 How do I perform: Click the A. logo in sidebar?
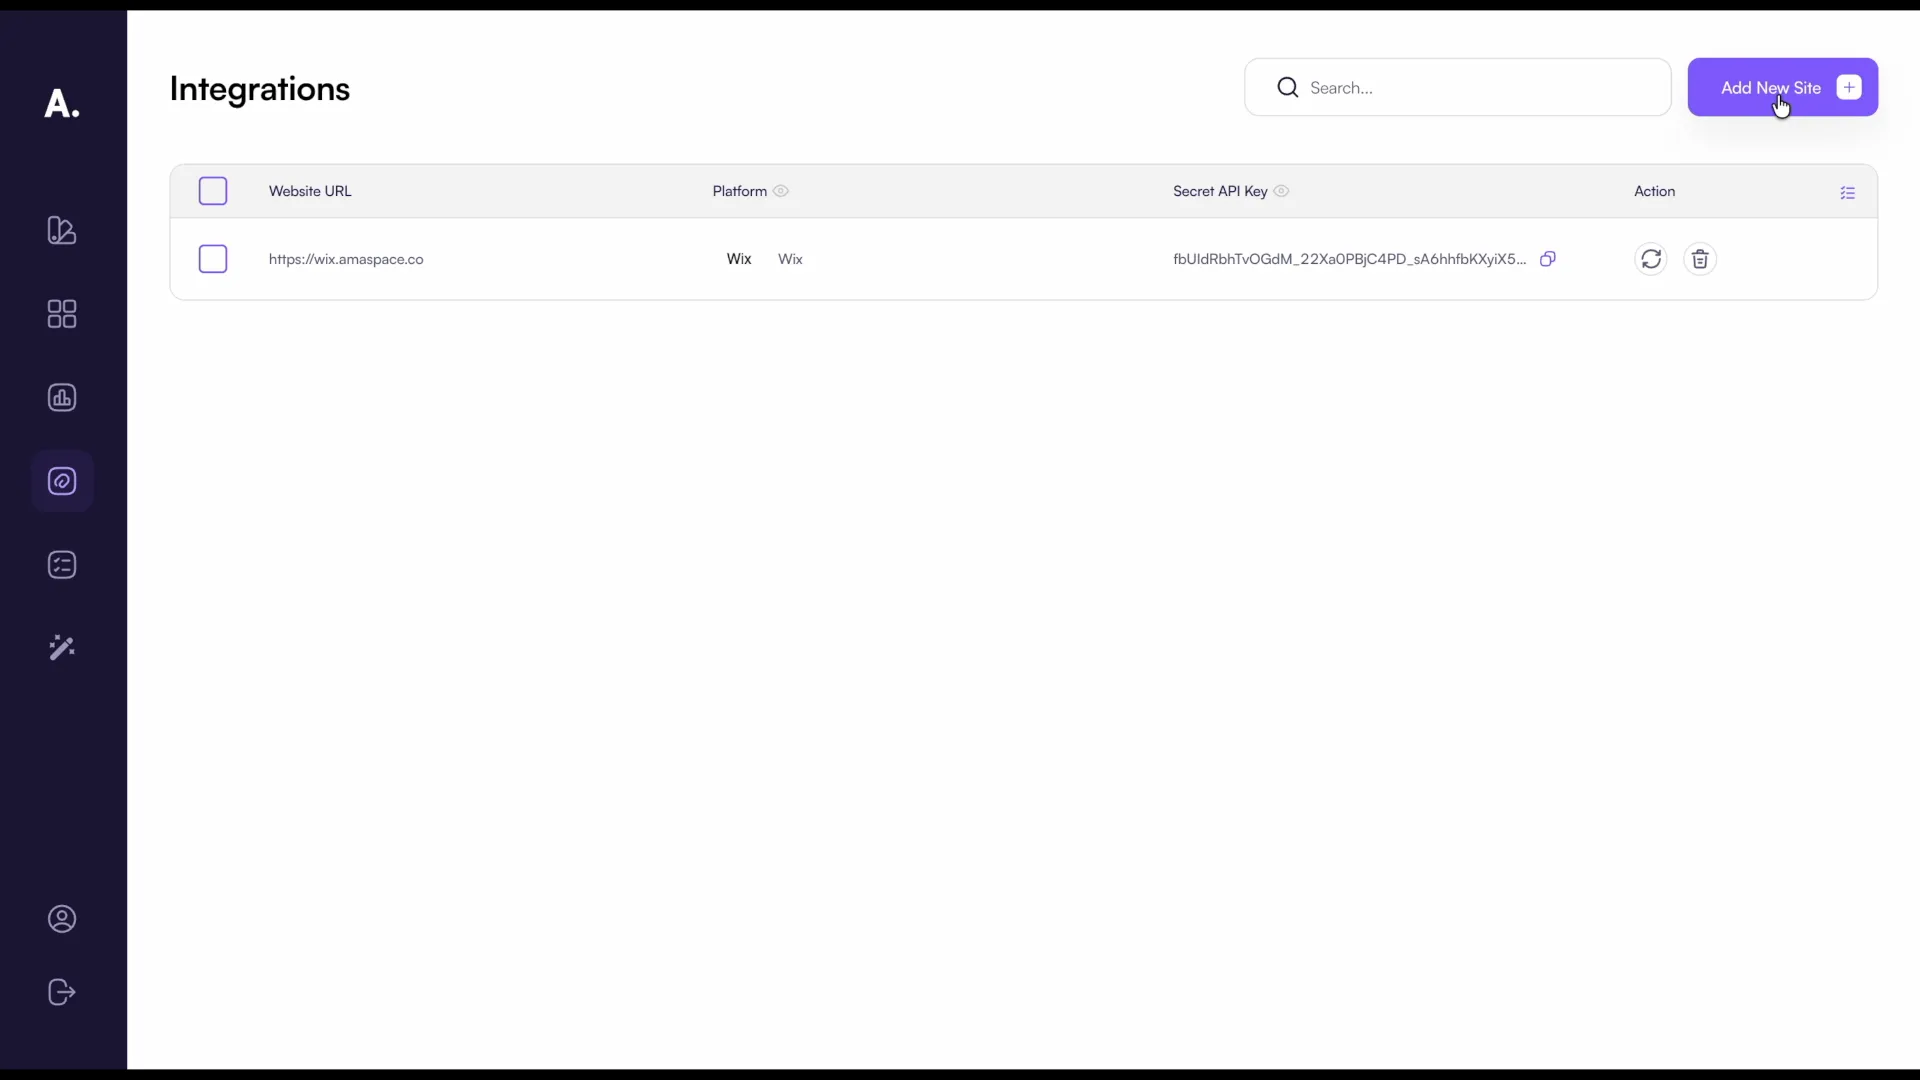62,103
